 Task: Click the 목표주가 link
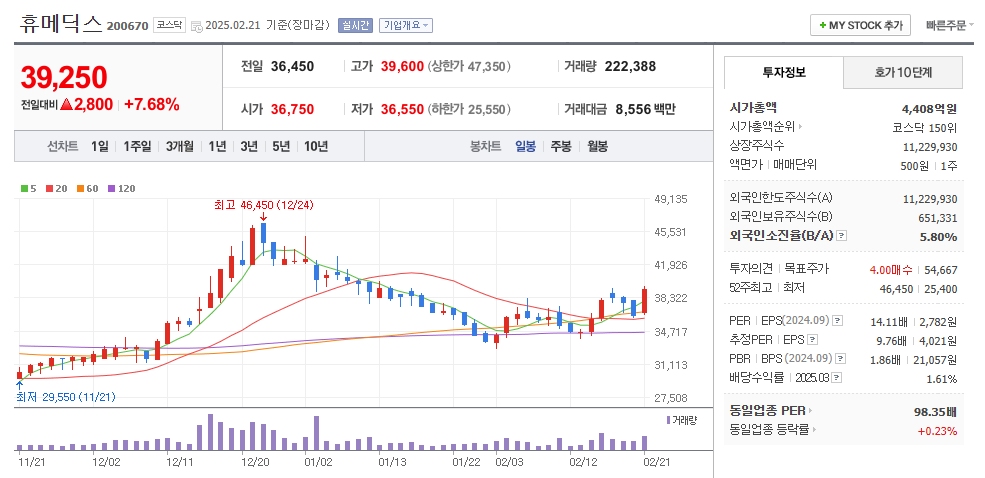(807, 269)
